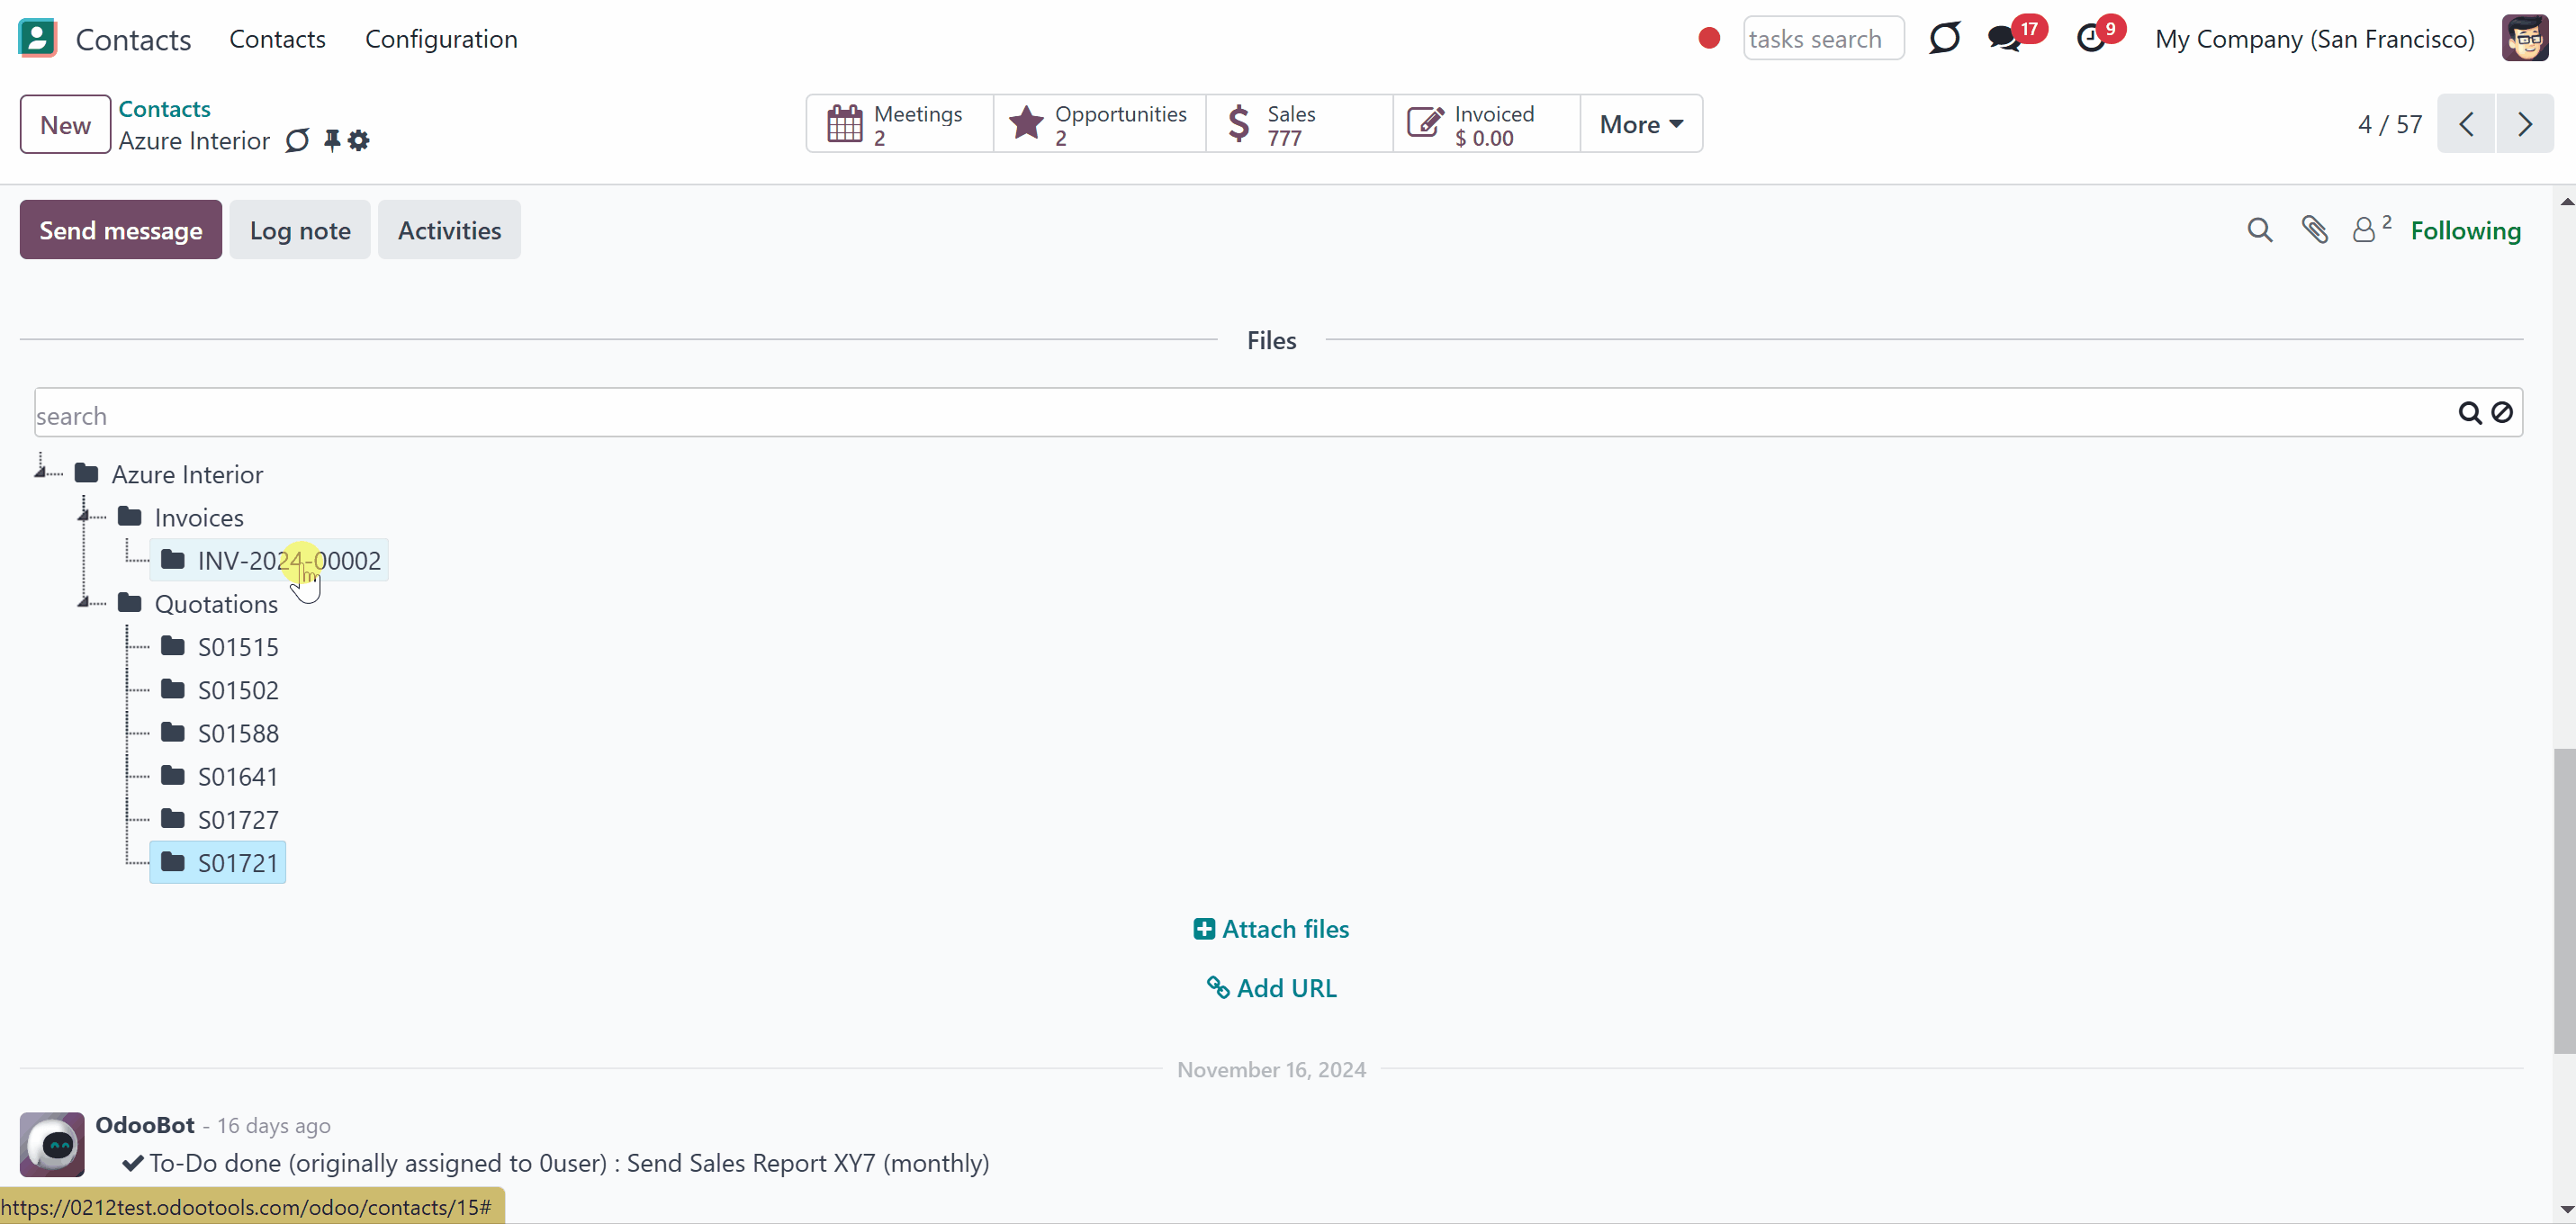Open the speech-bubble icon beside tasks search
The width and height of the screenshot is (2576, 1224).
(x=1944, y=38)
